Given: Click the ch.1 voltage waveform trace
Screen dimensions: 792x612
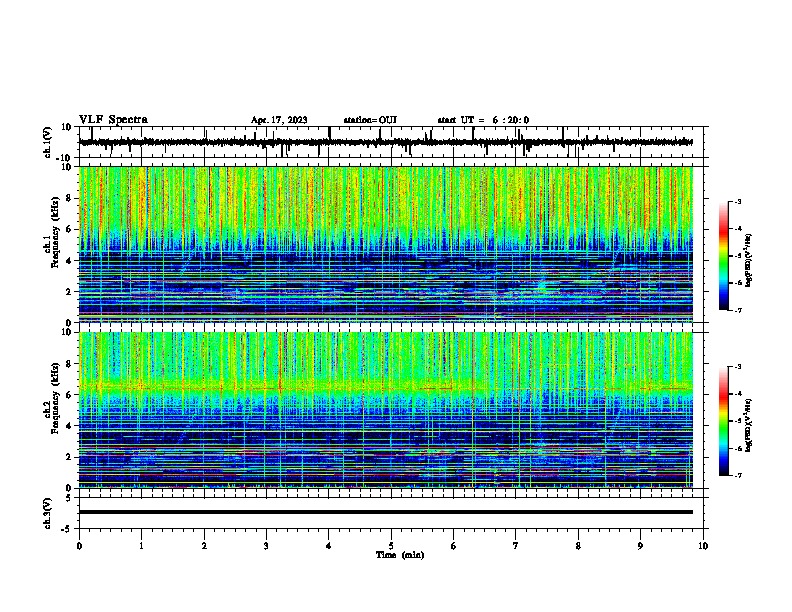Looking at the screenshot, I should (386, 142).
